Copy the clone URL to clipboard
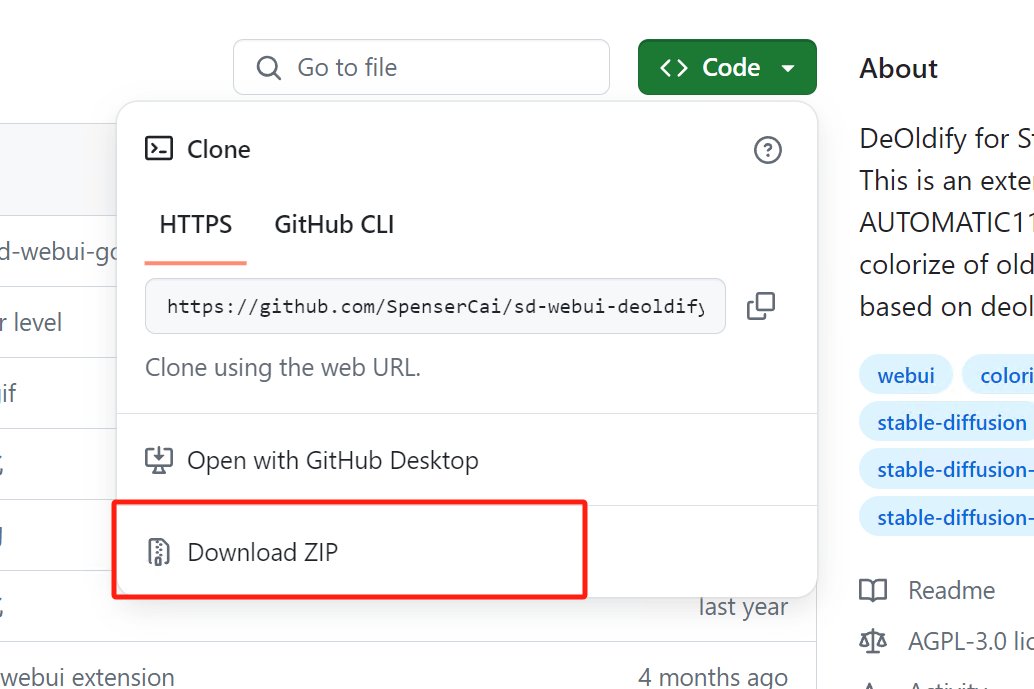This screenshot has width=1034, height=689. coord(761,307)
